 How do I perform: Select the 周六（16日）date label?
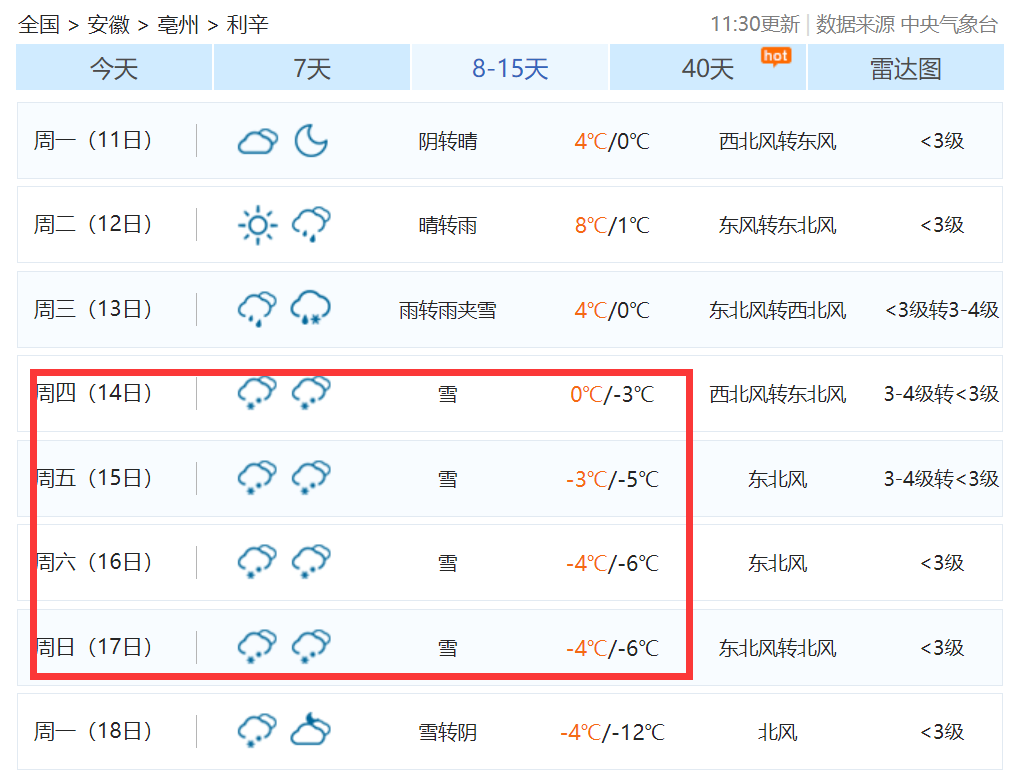click(x=93, y=562)
